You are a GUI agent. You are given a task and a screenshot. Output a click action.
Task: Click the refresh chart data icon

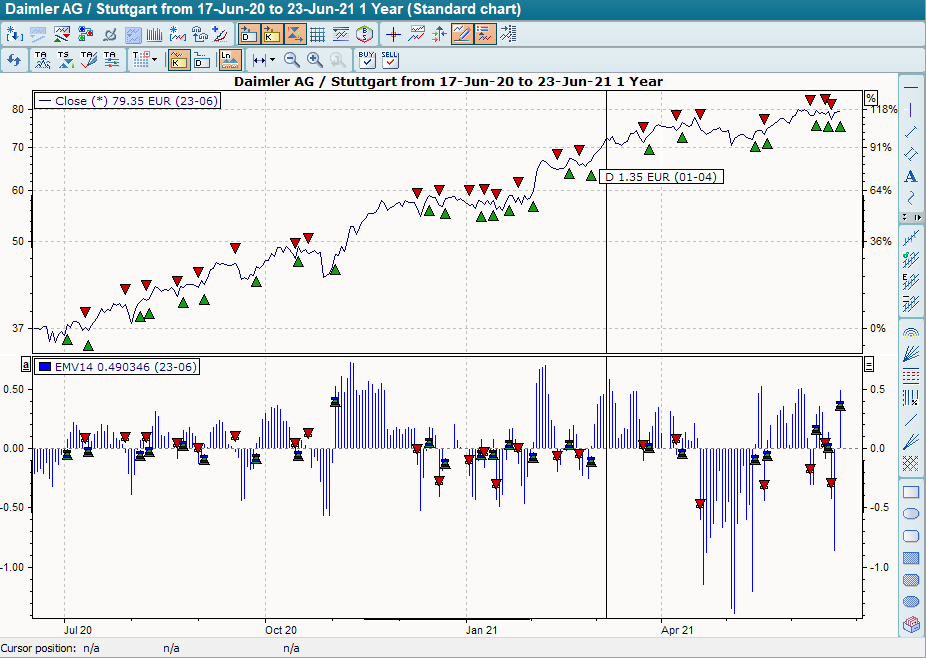16,61
